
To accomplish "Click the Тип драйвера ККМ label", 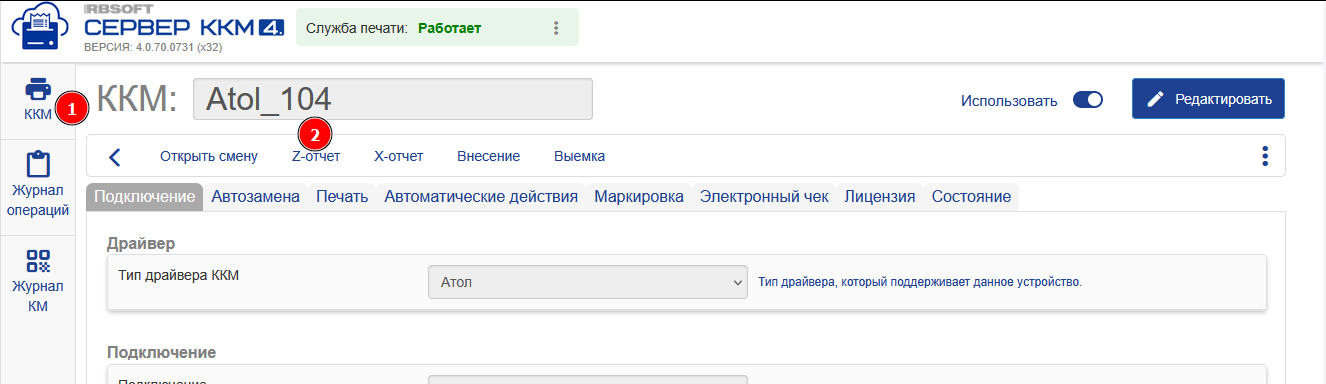I will (x=179, y=275).
